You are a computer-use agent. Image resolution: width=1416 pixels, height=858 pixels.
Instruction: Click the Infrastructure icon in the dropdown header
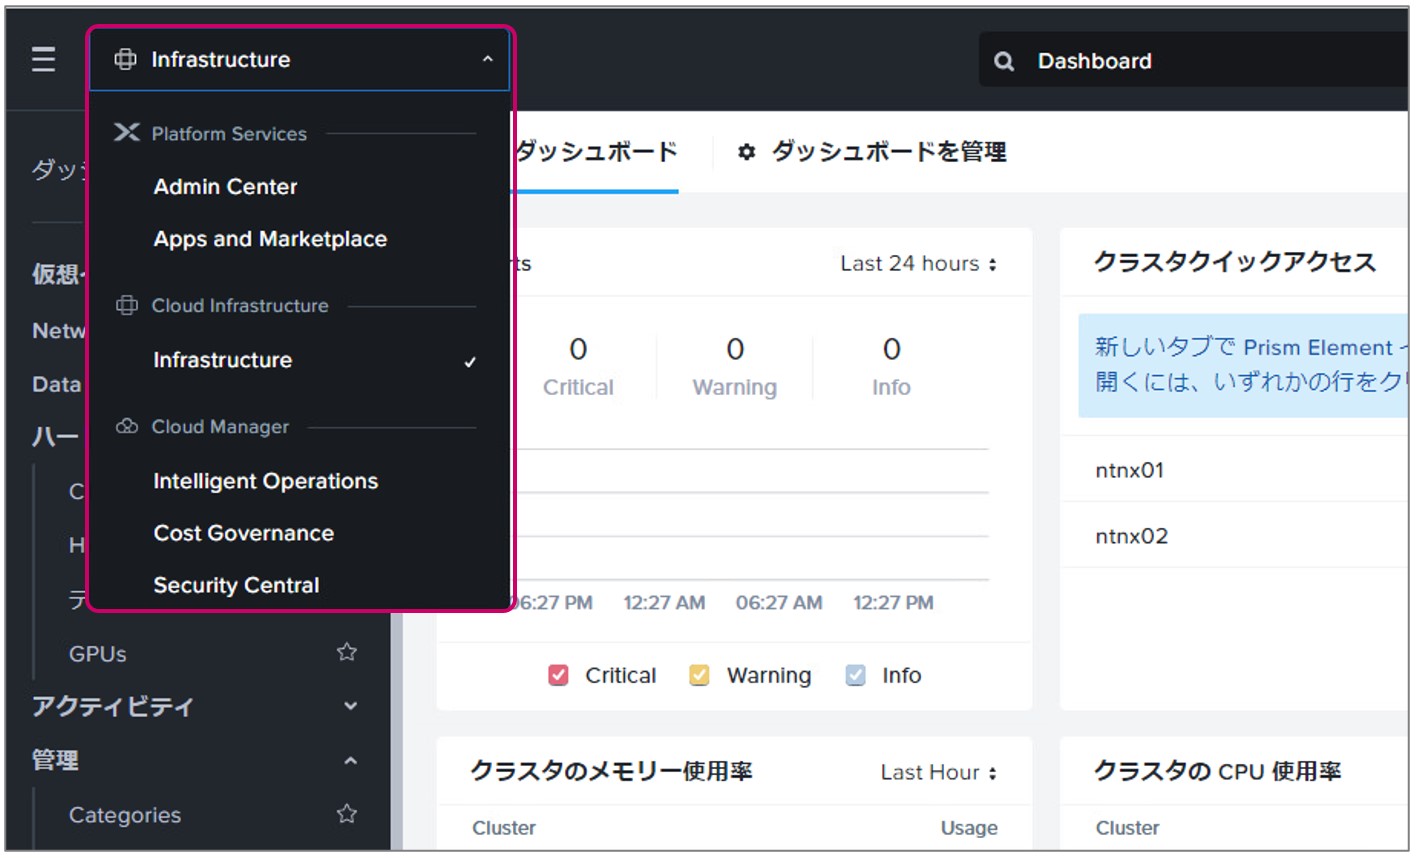click(125, 60)
